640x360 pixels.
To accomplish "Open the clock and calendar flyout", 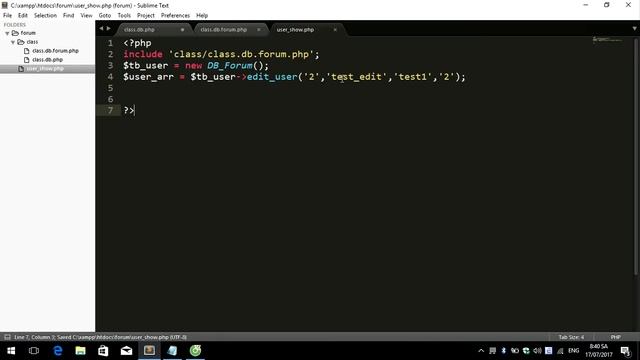I will [x=599, y=351].
